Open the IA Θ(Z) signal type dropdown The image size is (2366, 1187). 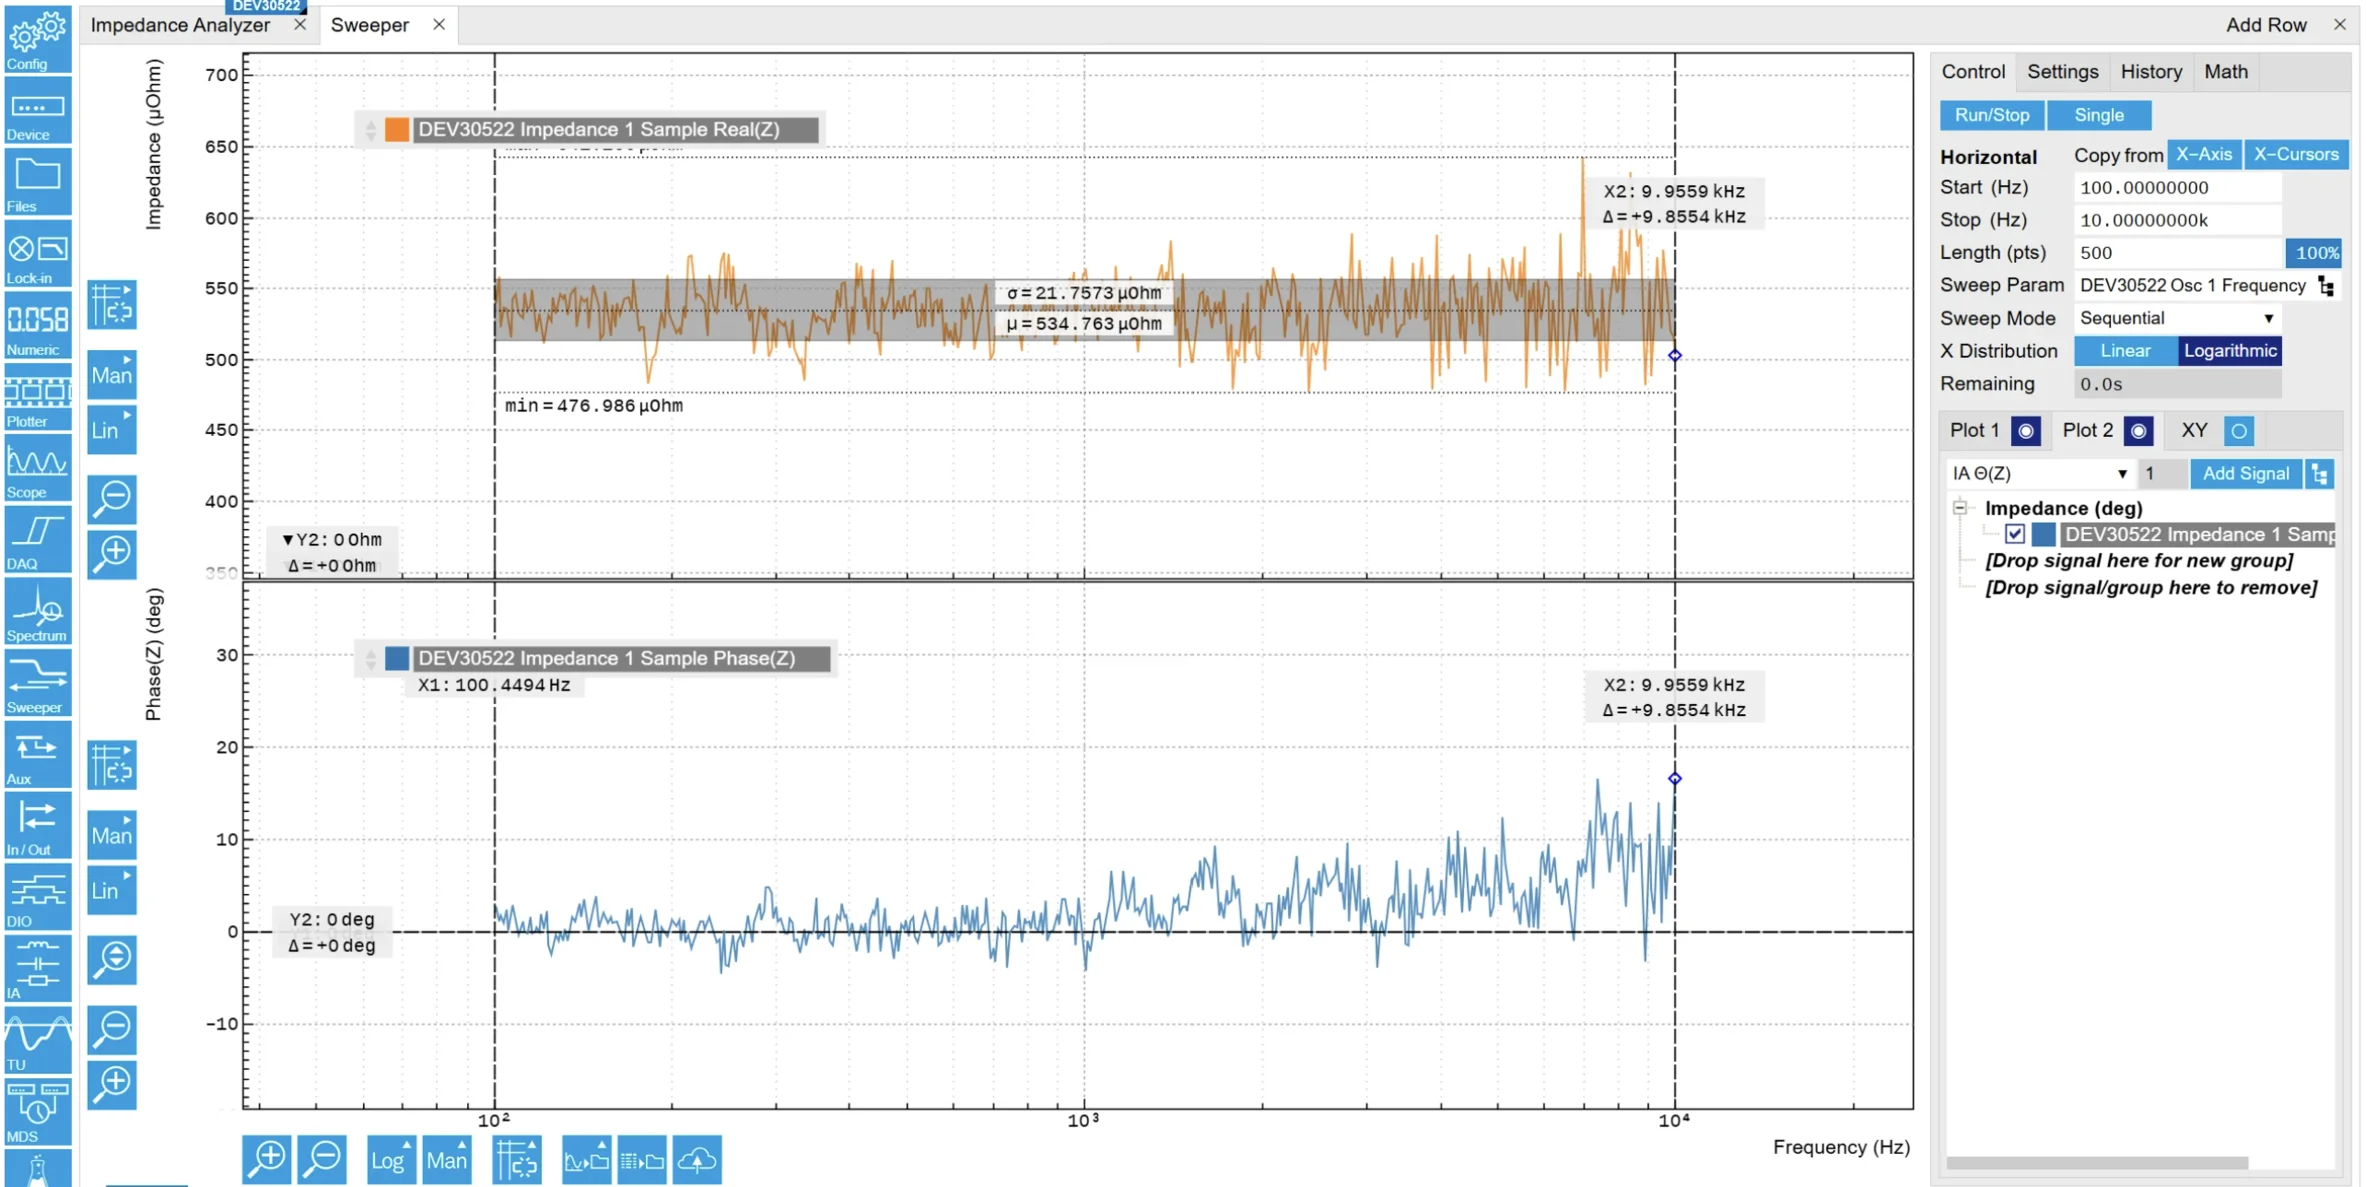pyautogui.click(x=2039, y=474)
